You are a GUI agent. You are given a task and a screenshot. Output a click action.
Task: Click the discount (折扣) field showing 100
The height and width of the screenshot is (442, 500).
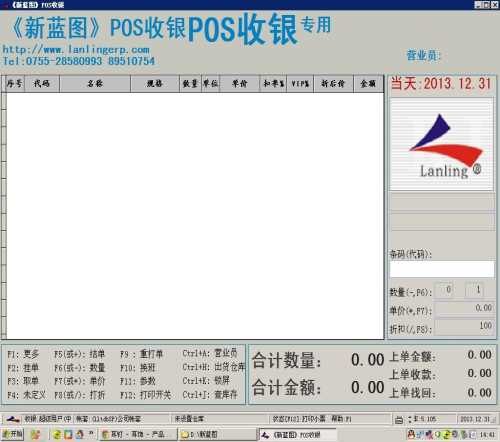pos(465,326)
